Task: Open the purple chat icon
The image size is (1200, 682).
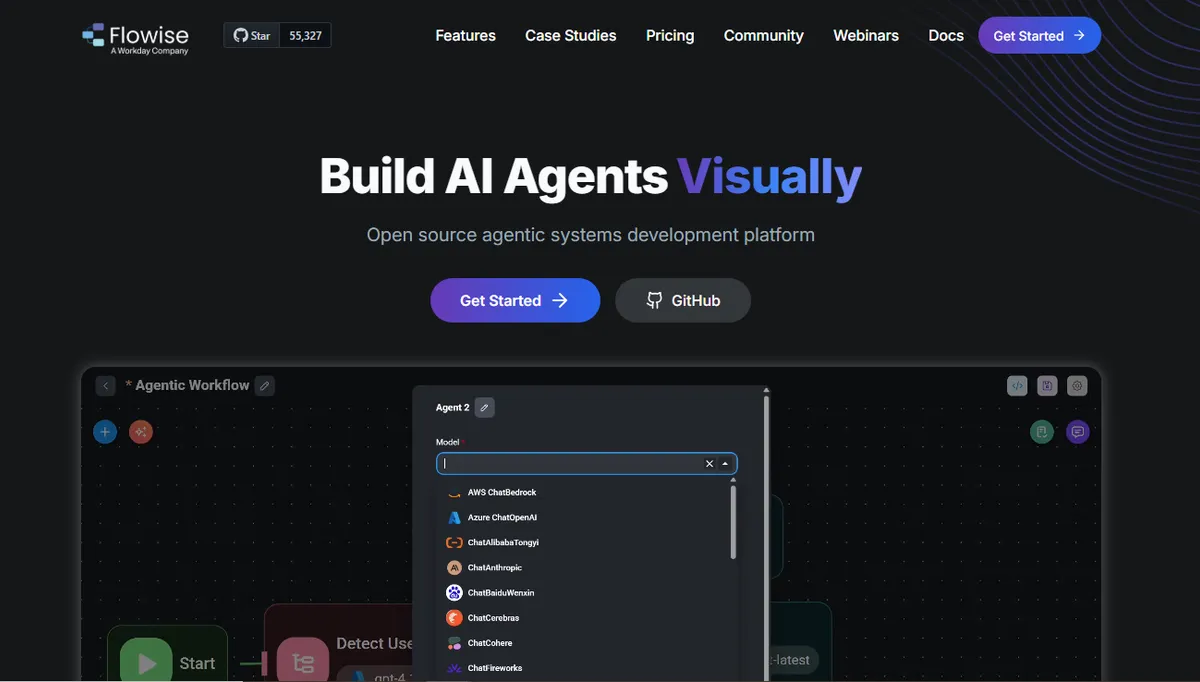Action: [1077, 432]
